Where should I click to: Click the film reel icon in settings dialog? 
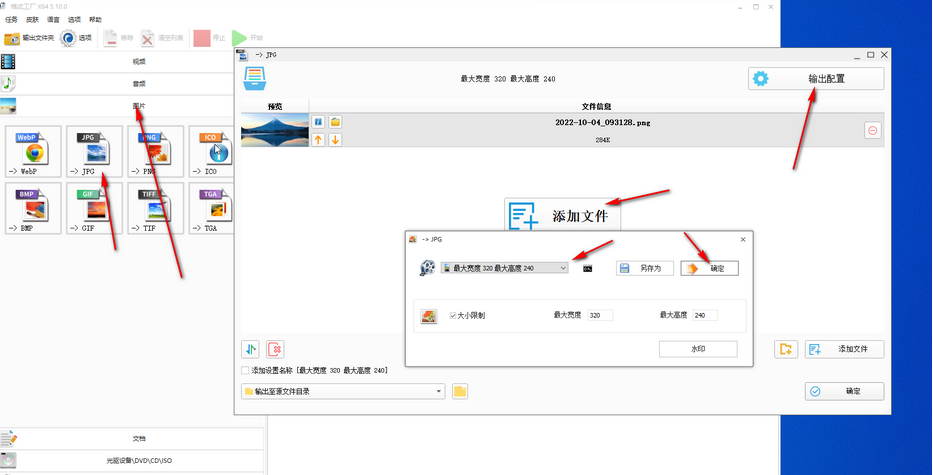click(x=427, y=268)
